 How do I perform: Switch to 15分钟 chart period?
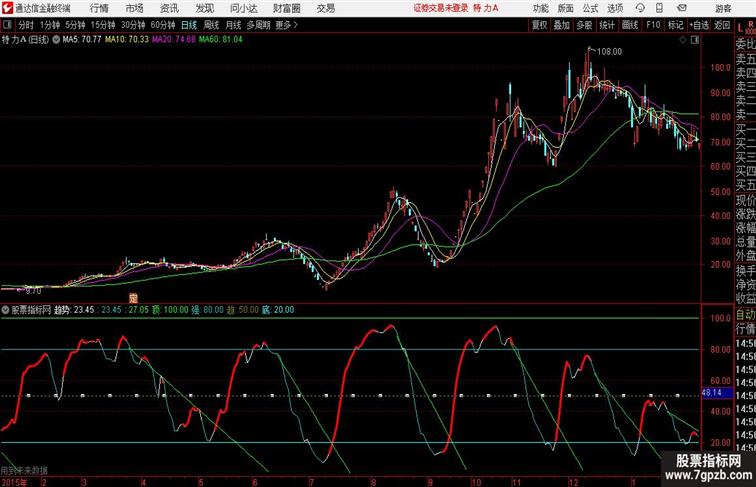pyautogui.click(x=103, y=25)
